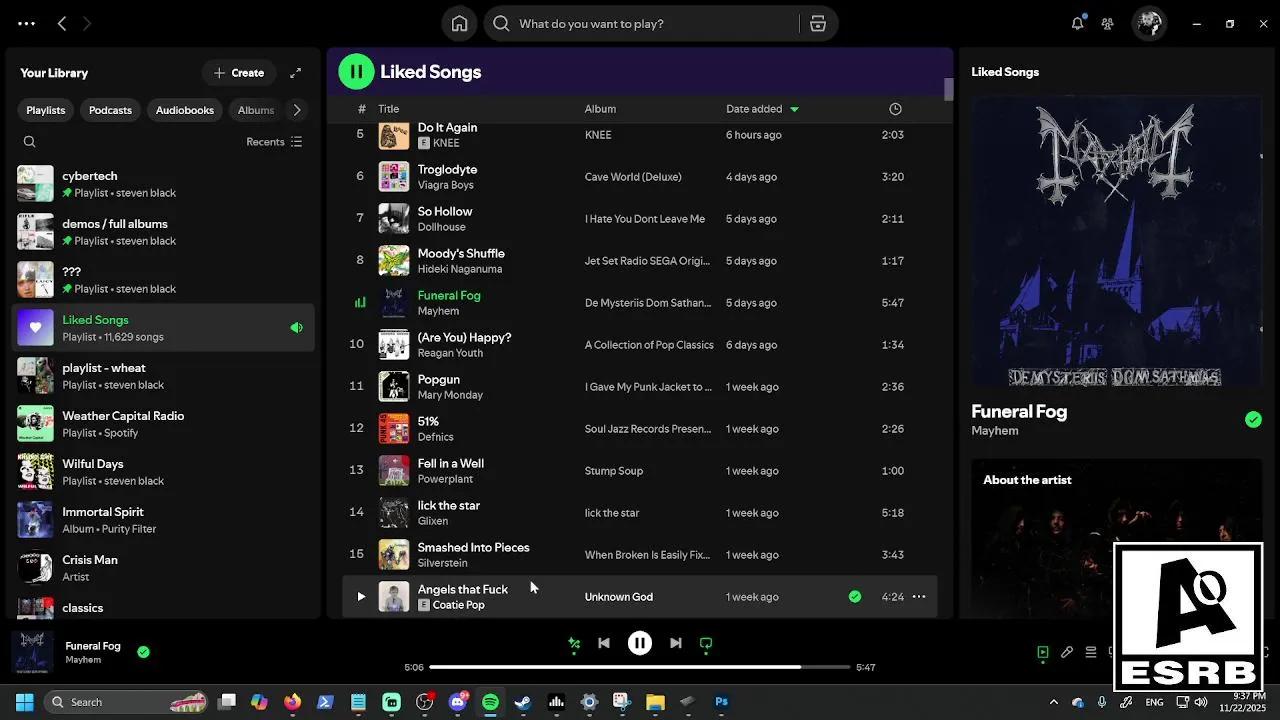Filter library by Albums

click(256, 110)
